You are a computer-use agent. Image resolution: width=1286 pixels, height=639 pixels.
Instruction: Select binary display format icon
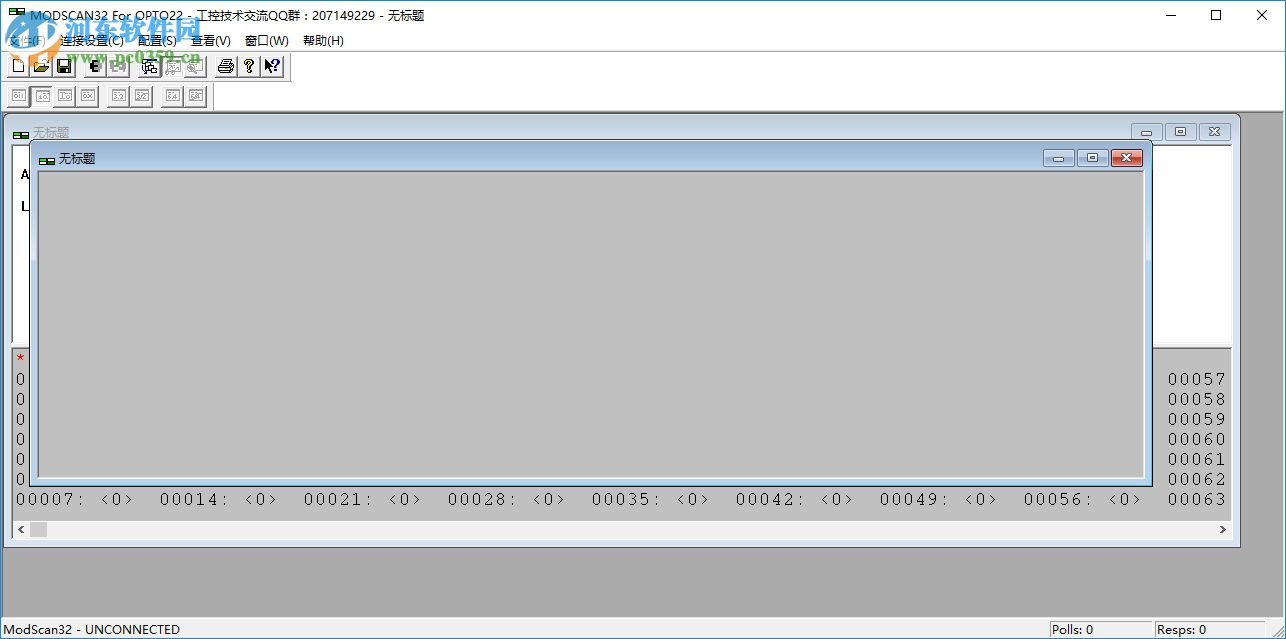tap(19, 96)
